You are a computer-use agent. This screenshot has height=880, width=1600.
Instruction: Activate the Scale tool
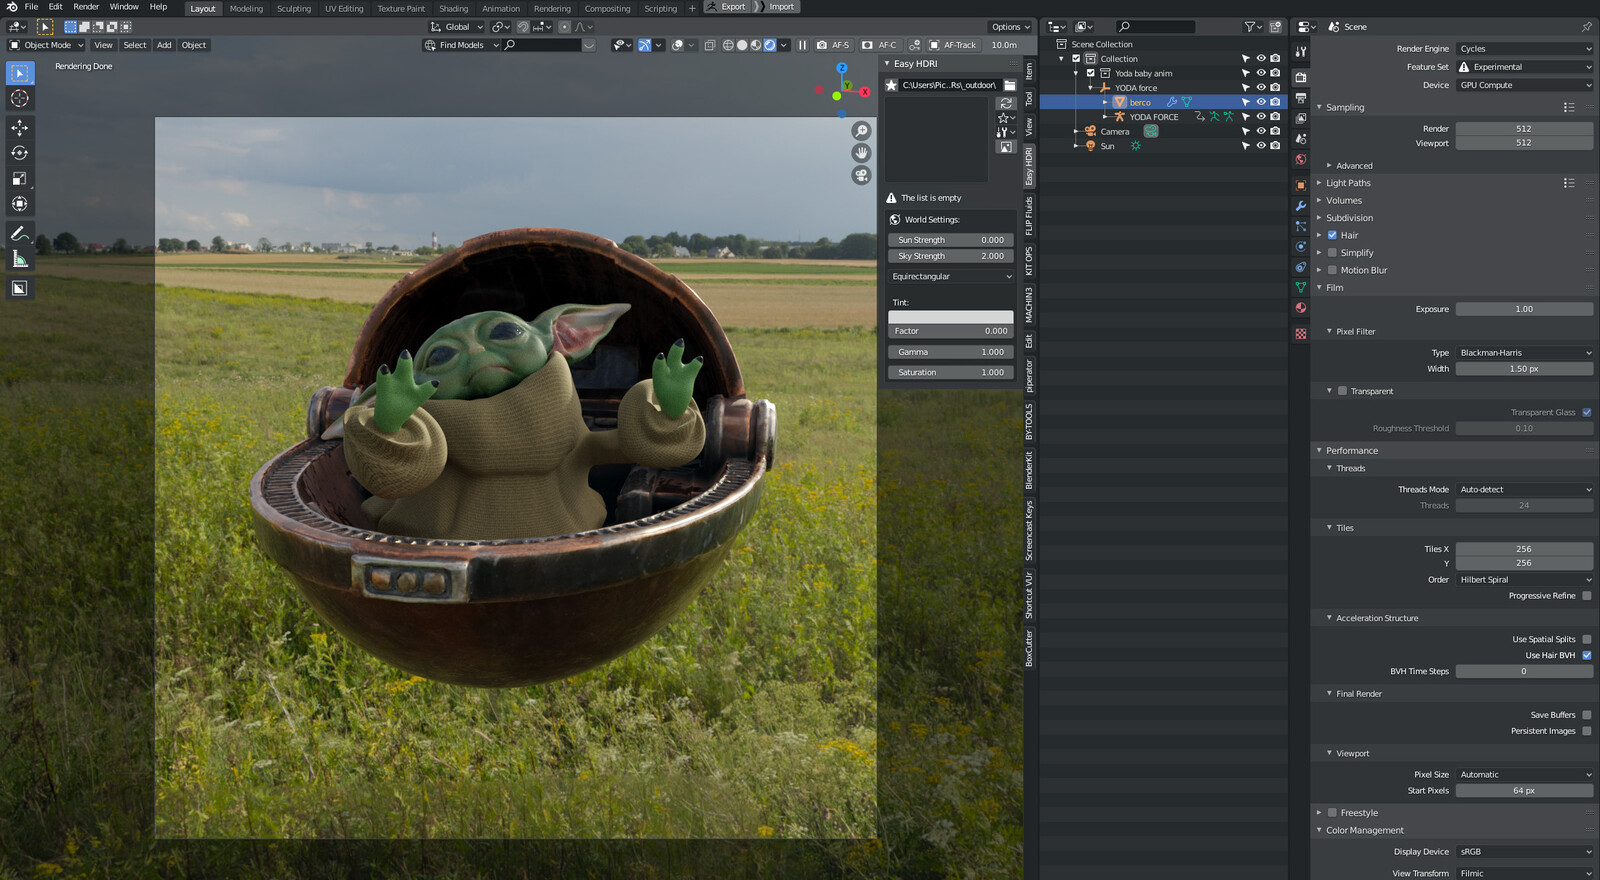pyautogui.click(x=19, y=179)
